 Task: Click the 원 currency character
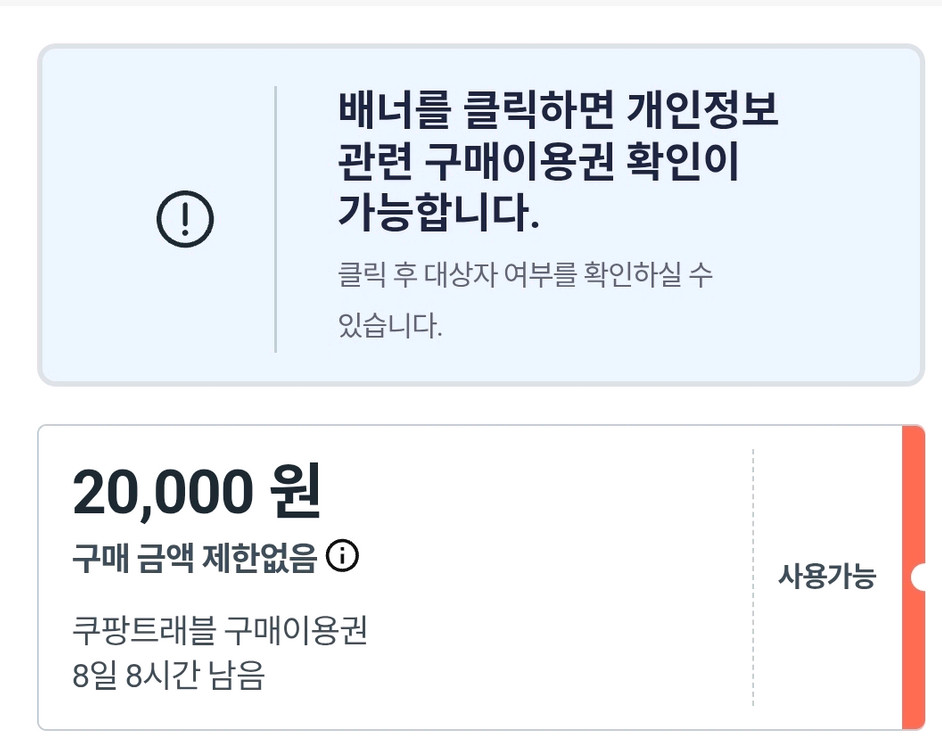coord(294,492)
